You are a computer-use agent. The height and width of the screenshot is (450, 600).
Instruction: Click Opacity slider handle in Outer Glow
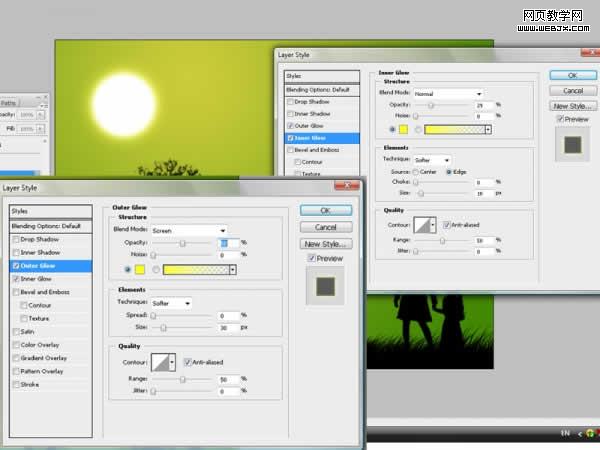[183, 243]
